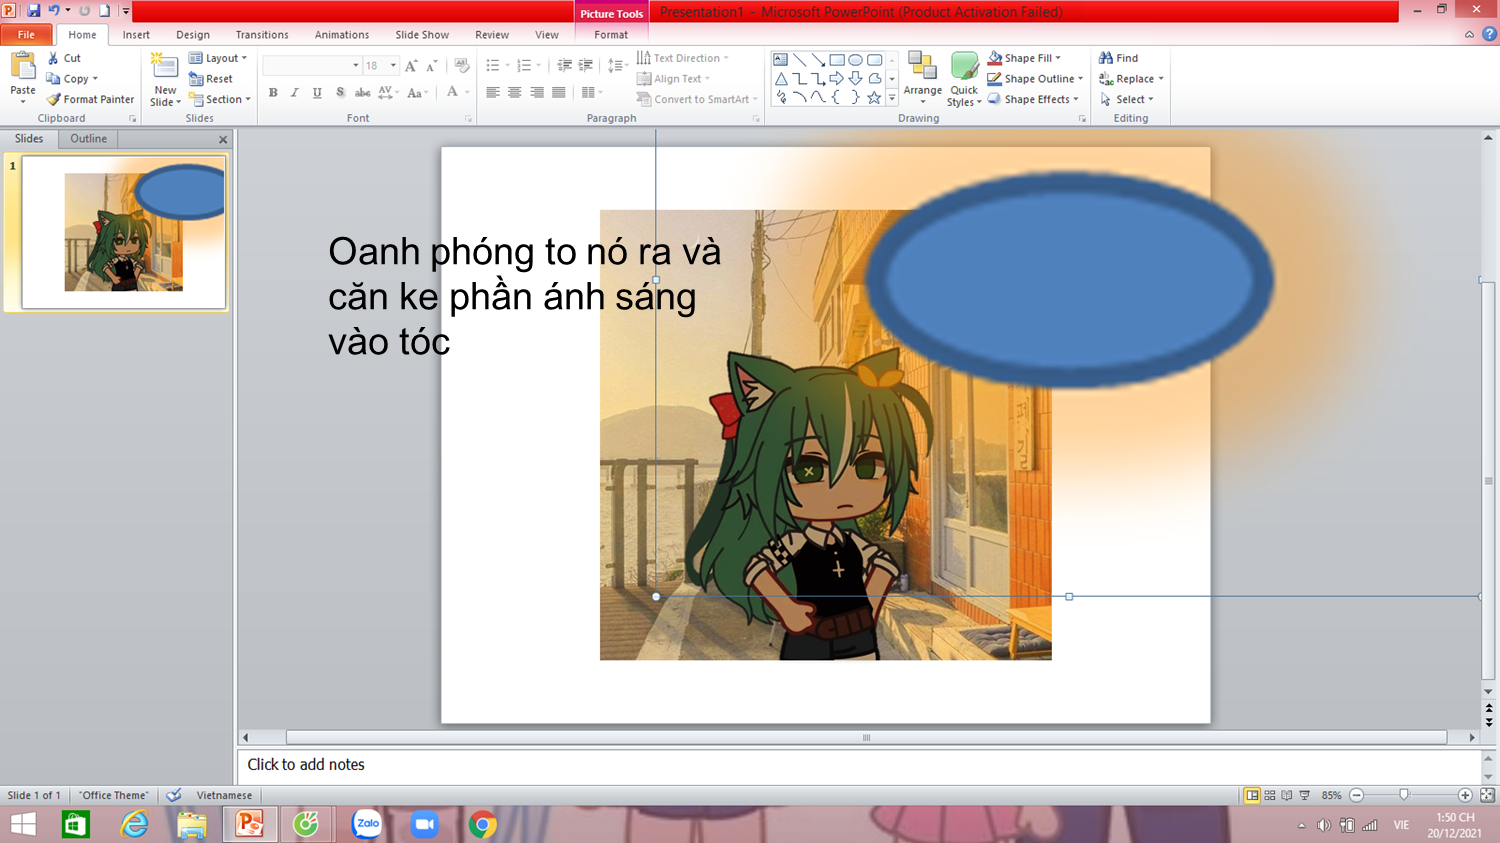Increase list indent level
Viewport: 1500px width, 843px height.
(586, 66)
